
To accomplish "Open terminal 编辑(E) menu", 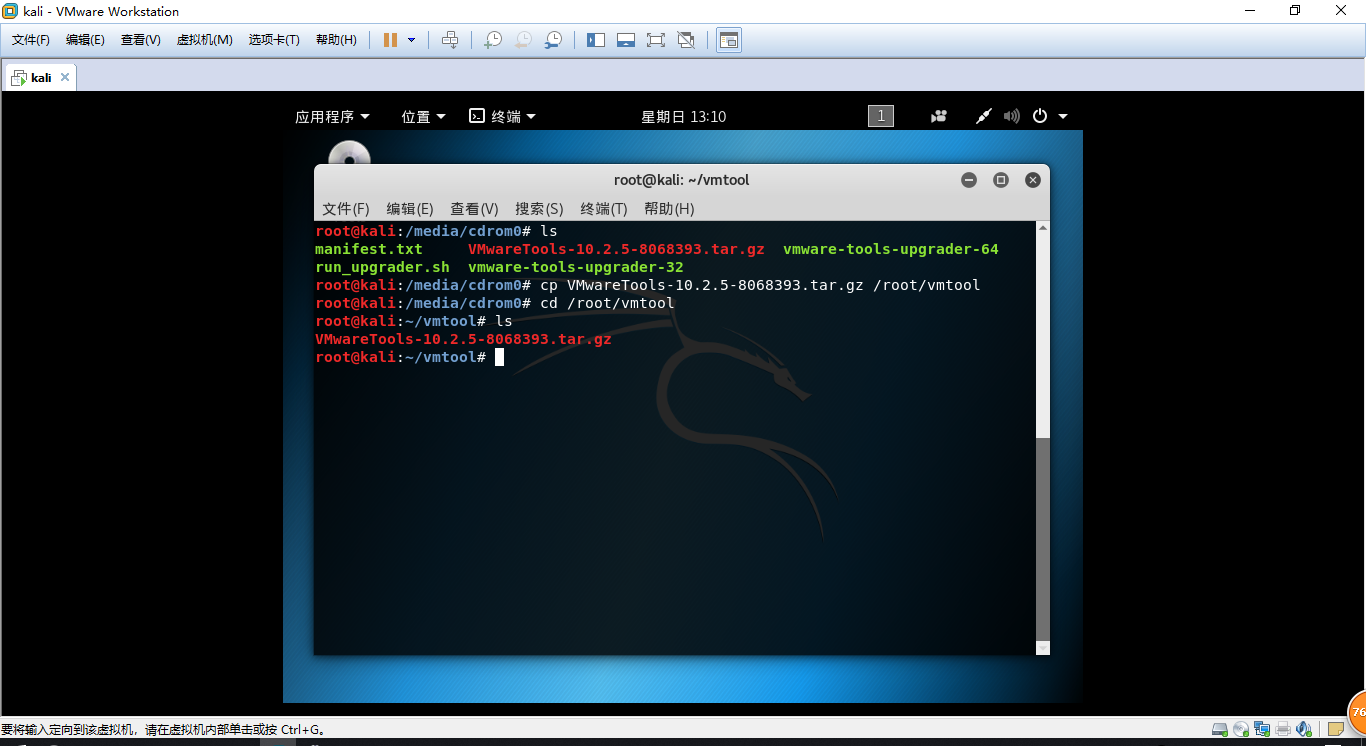I will (x=410, y=208).
